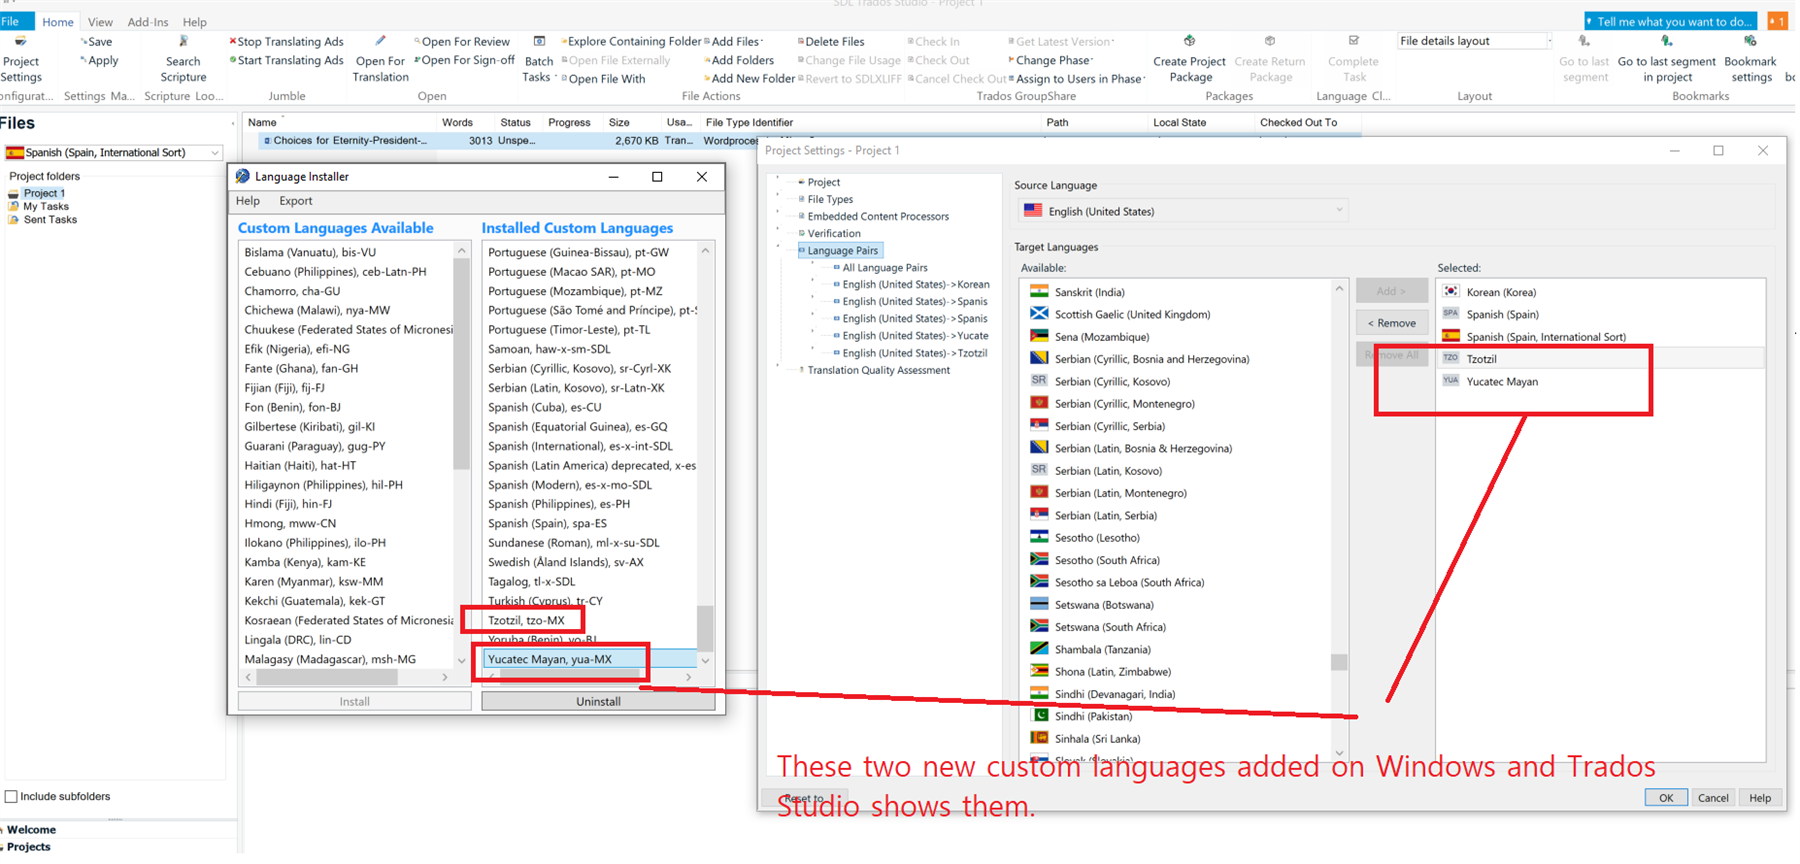Click Delete Files in ribbon
Image resolution: width=1800 pixels, height=864 pixels.
pos(831,42)
